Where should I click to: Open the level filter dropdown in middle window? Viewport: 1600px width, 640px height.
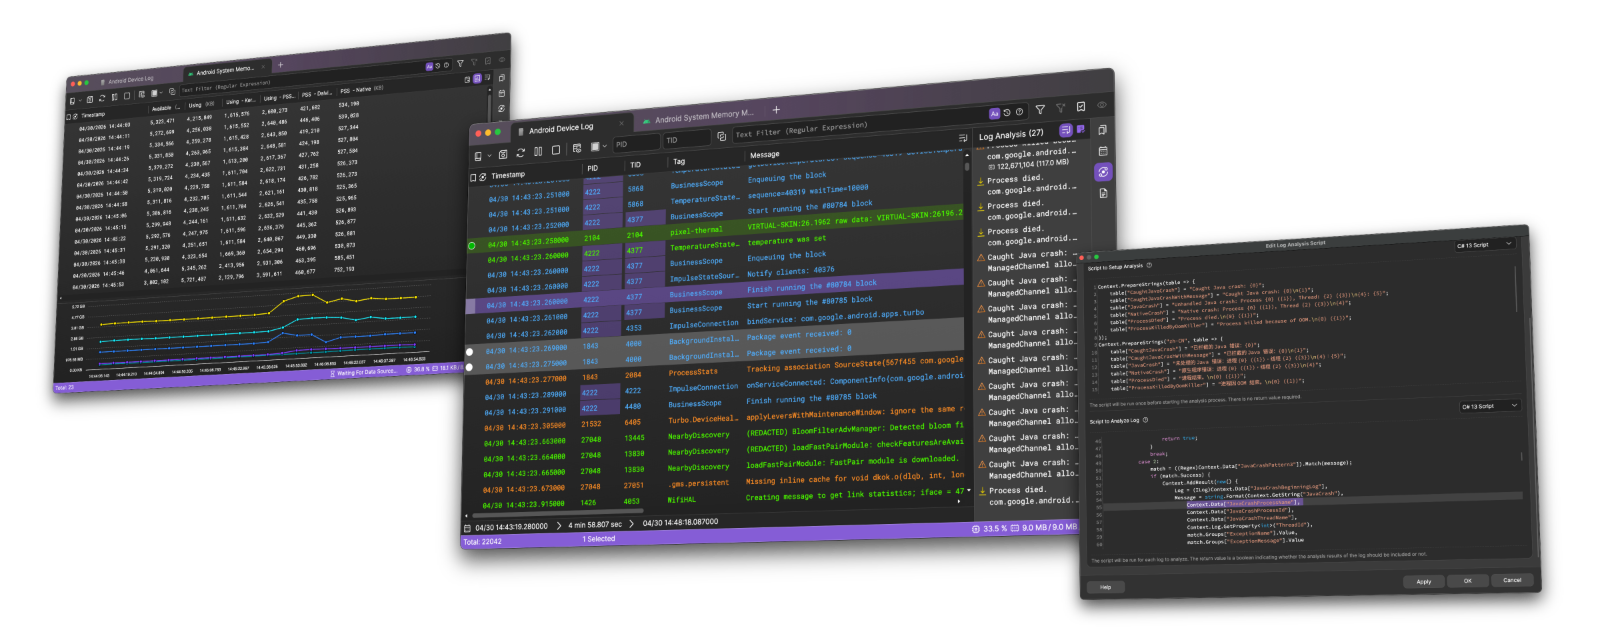tap(599, 146)
